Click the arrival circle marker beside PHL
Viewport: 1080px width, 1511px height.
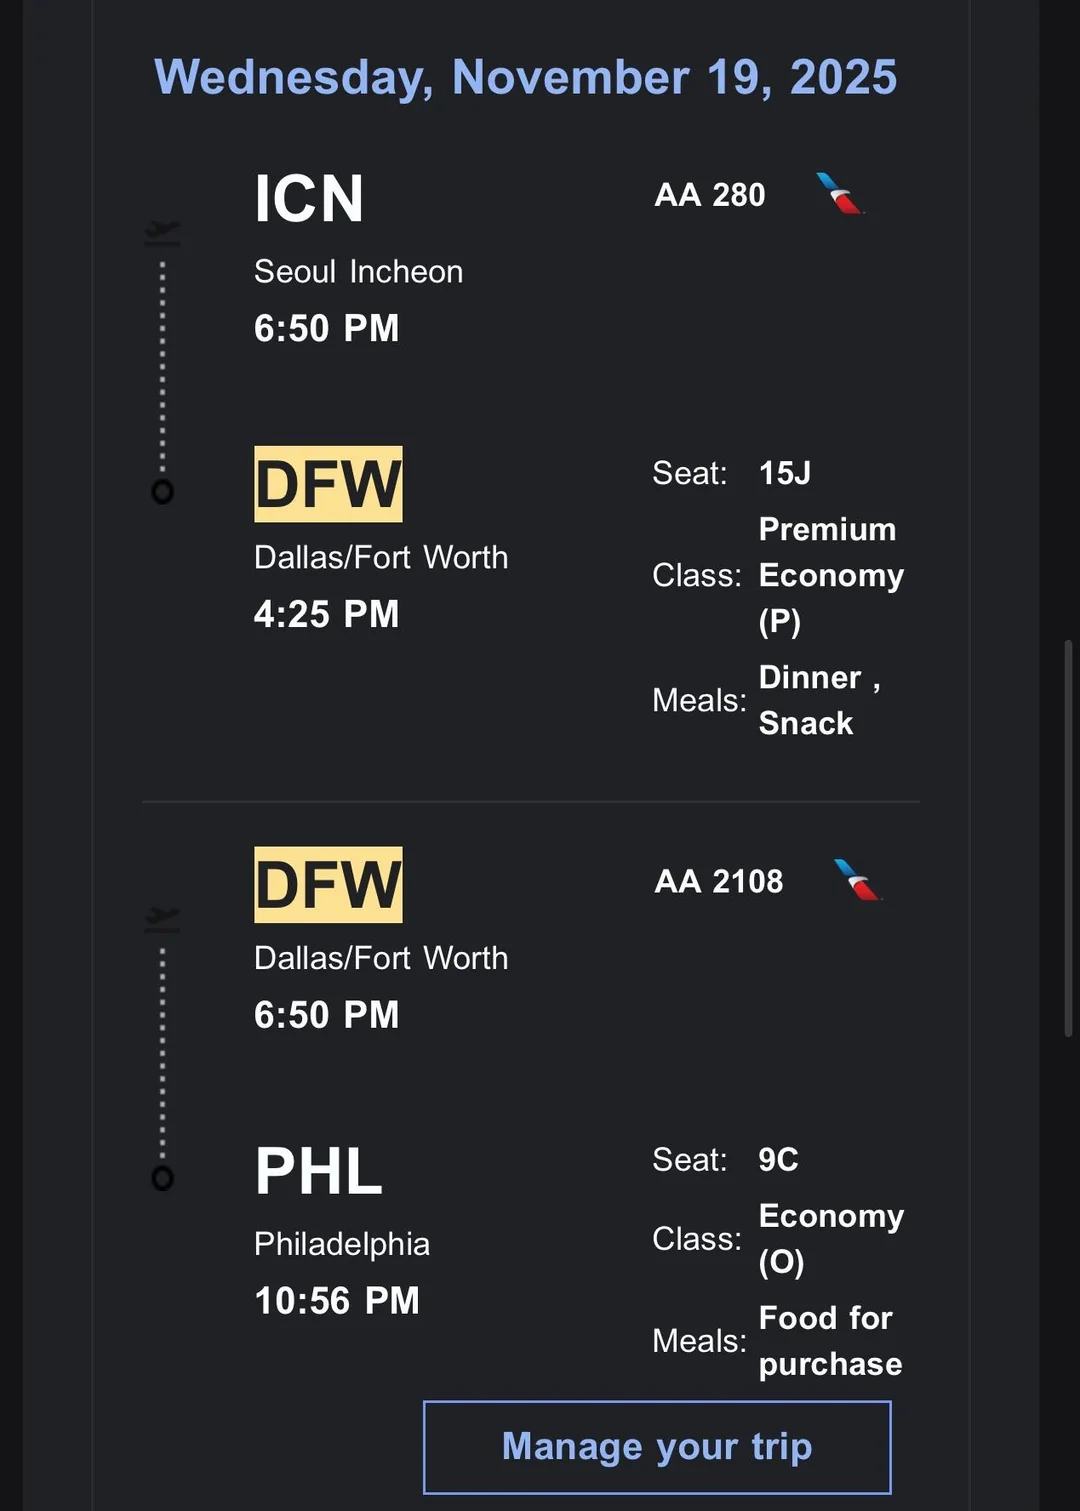[162, 1178]
